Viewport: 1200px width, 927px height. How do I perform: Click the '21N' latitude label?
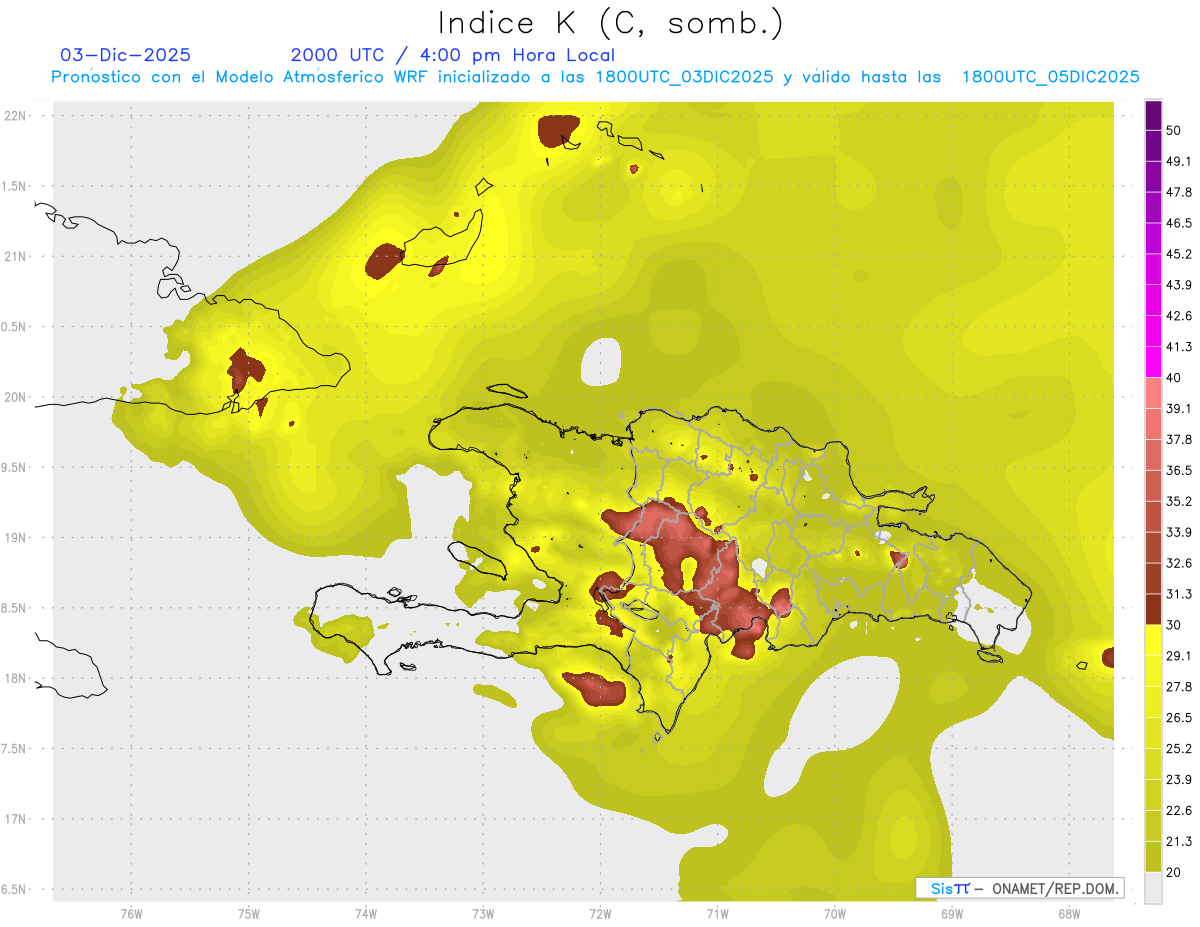coord(15,256)
